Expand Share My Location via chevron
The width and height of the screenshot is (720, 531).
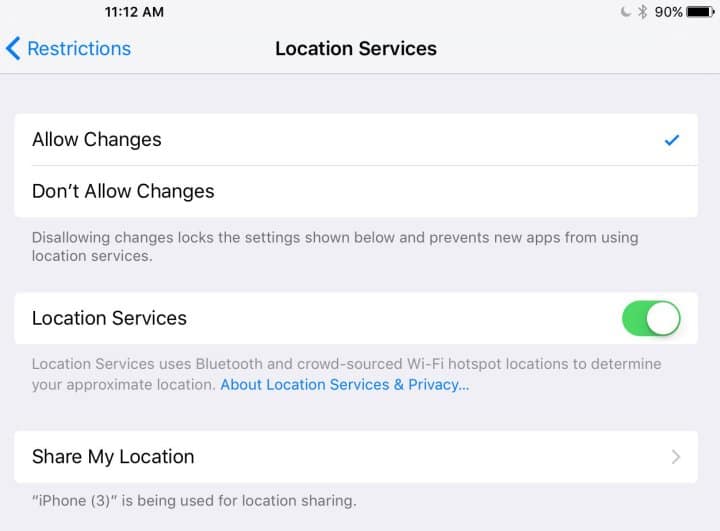click(x=675, y=457)
